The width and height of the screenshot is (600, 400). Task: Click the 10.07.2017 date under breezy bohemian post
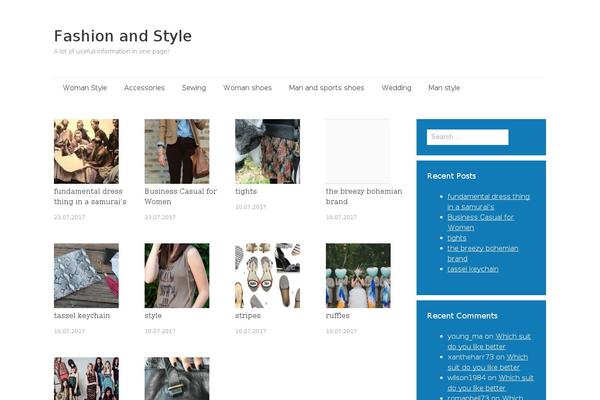click(x=341, y=217)
